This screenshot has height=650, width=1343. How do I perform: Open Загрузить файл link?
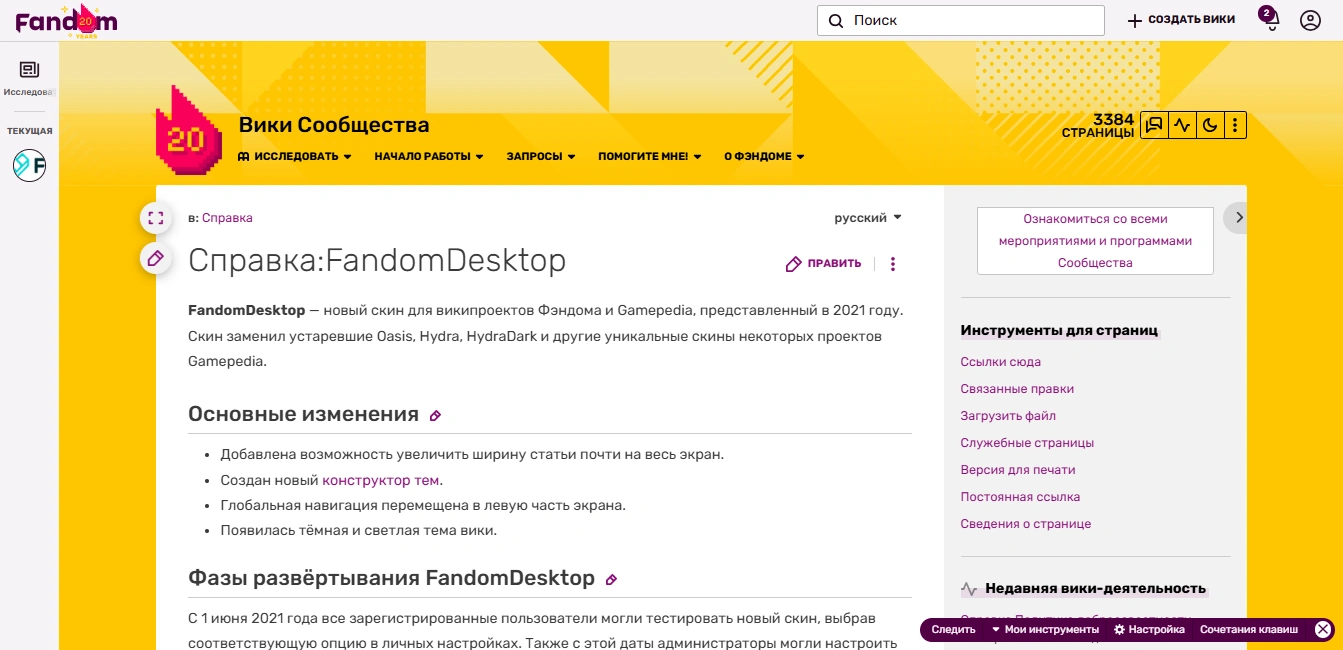[1008, 416]
